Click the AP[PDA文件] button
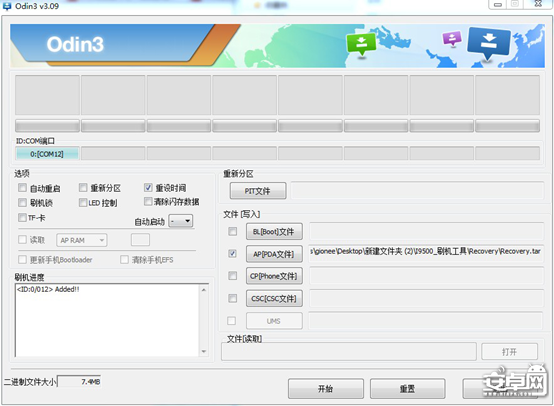Image resolution: width=554 pixels, height=406 pixels. [274, 254]
